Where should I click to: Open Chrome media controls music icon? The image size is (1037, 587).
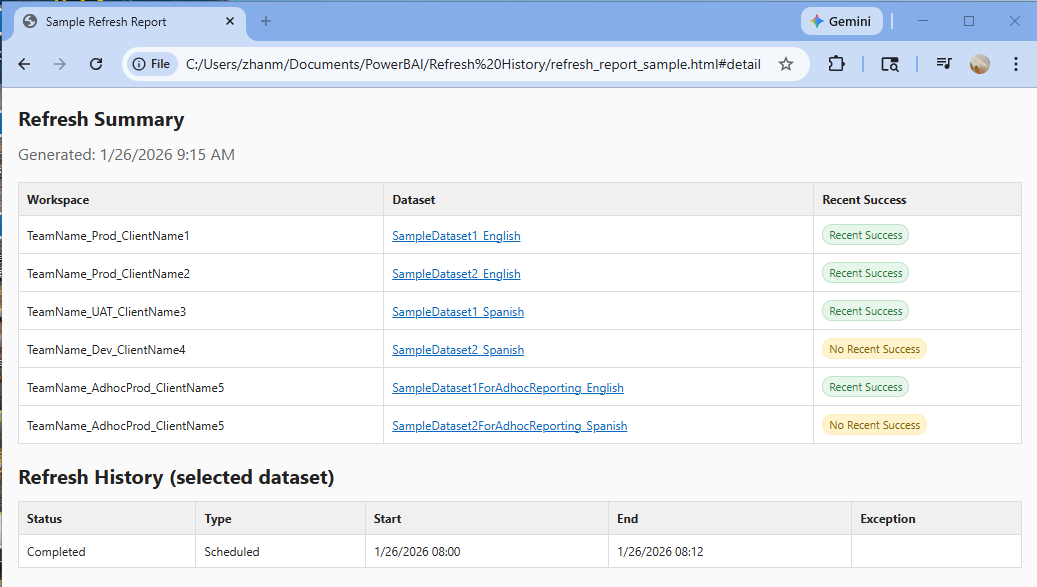click(x=942, y=63)
